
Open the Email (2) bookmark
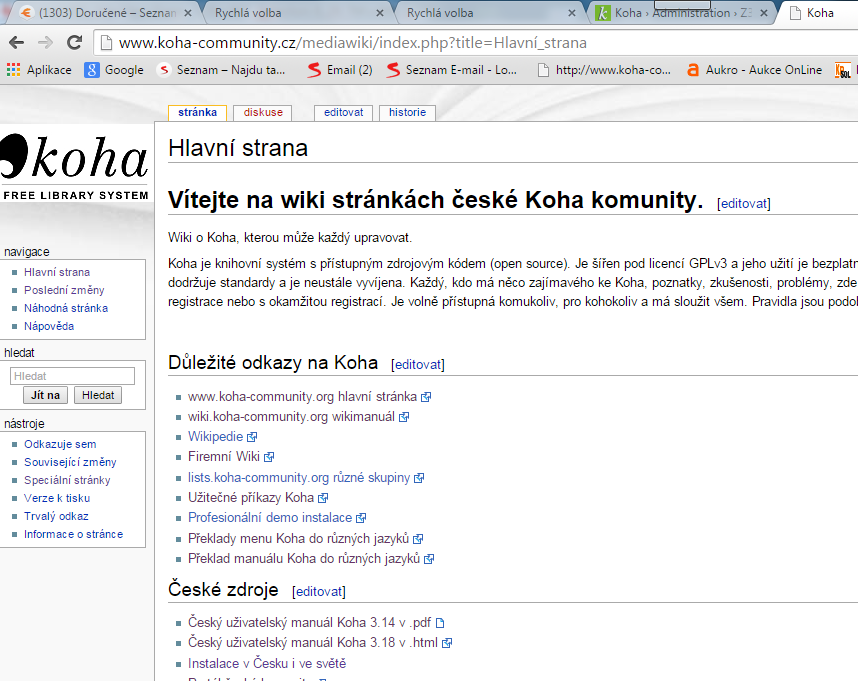coord(340,70)
